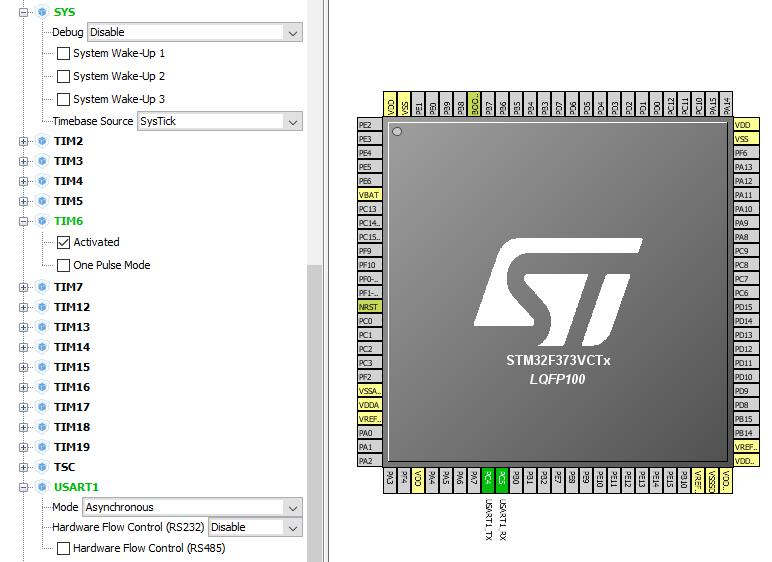
Task: Click the PA9 pin on the chip
Action: point(746,223)
